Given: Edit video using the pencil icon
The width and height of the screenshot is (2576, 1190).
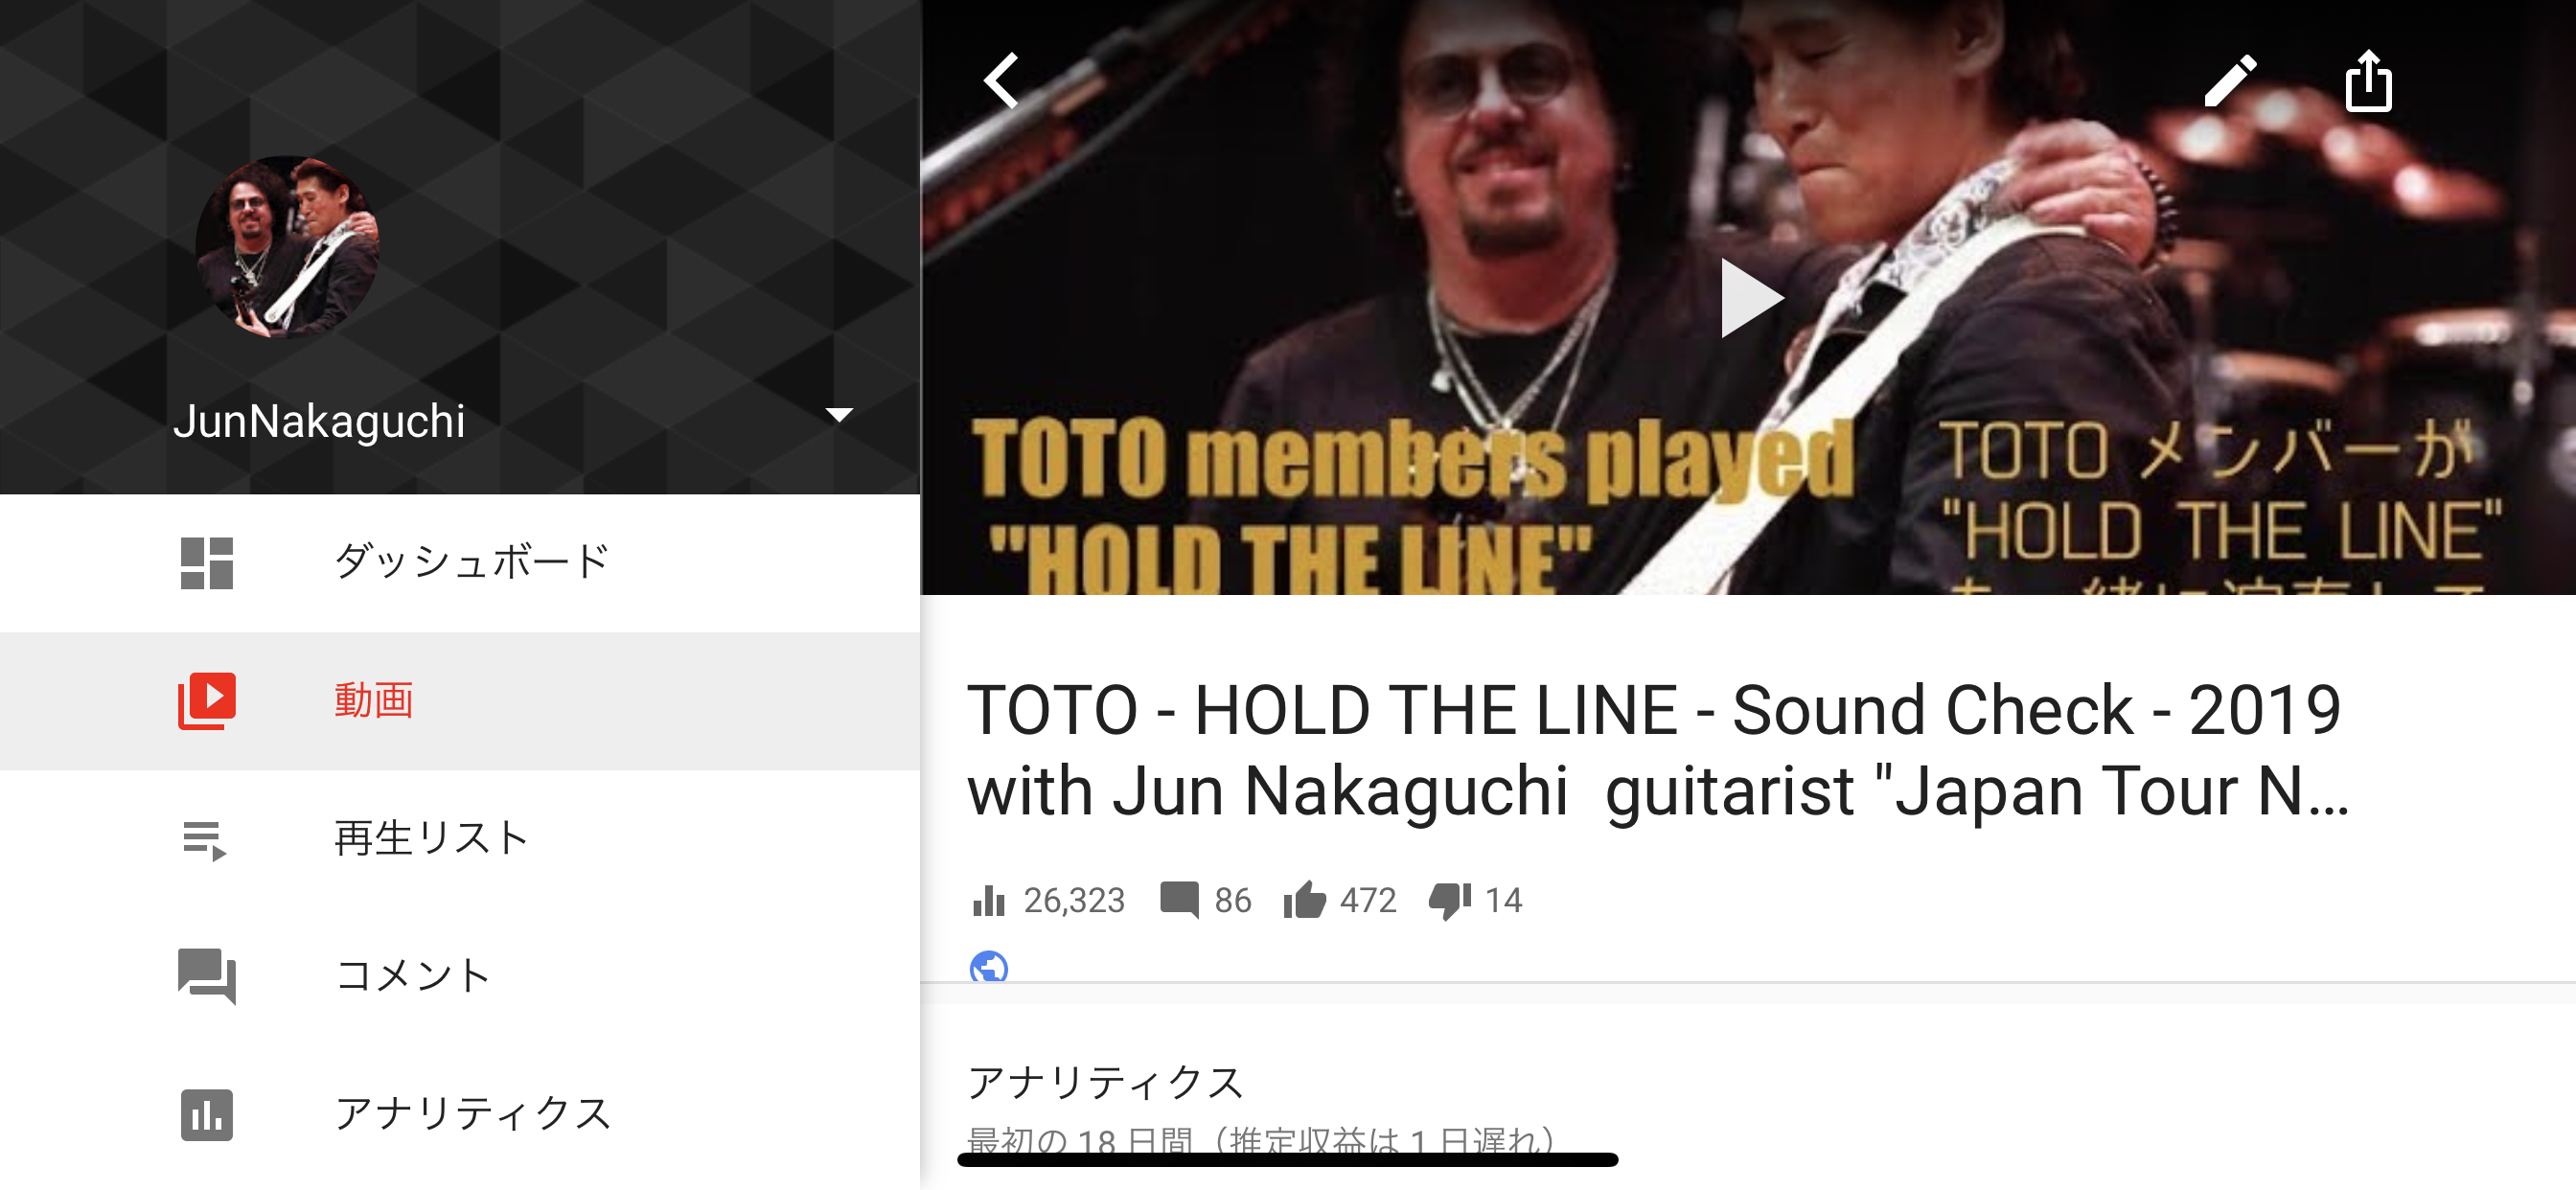Looking at the screenshot, I should [2230, 81].
